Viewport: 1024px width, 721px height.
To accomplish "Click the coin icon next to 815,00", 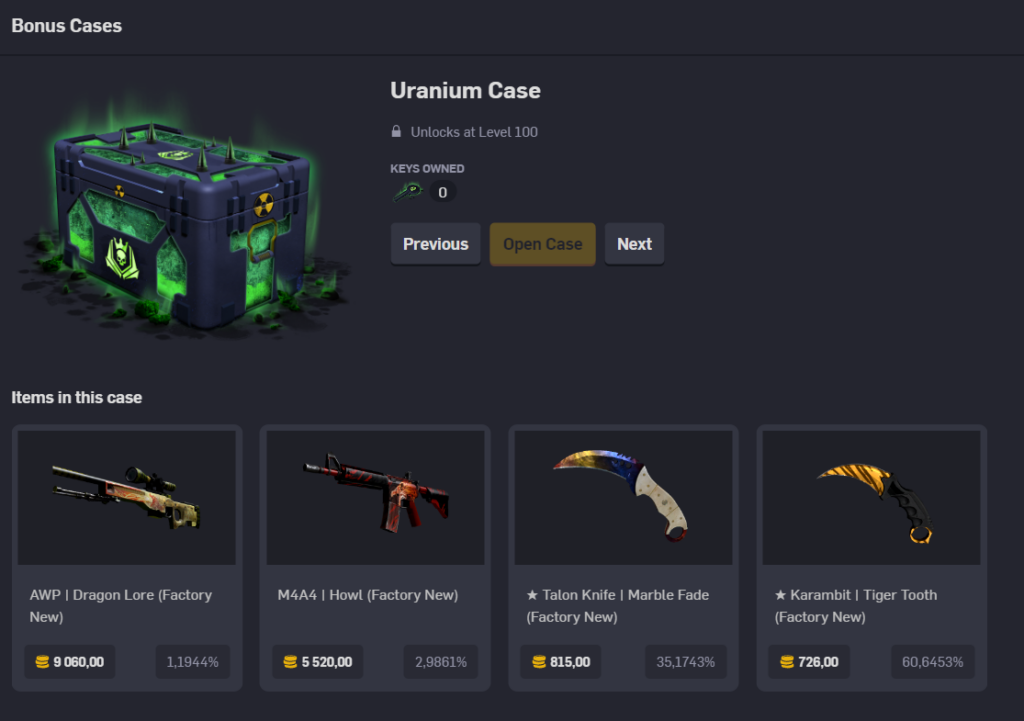I will [x=539, y=662].
